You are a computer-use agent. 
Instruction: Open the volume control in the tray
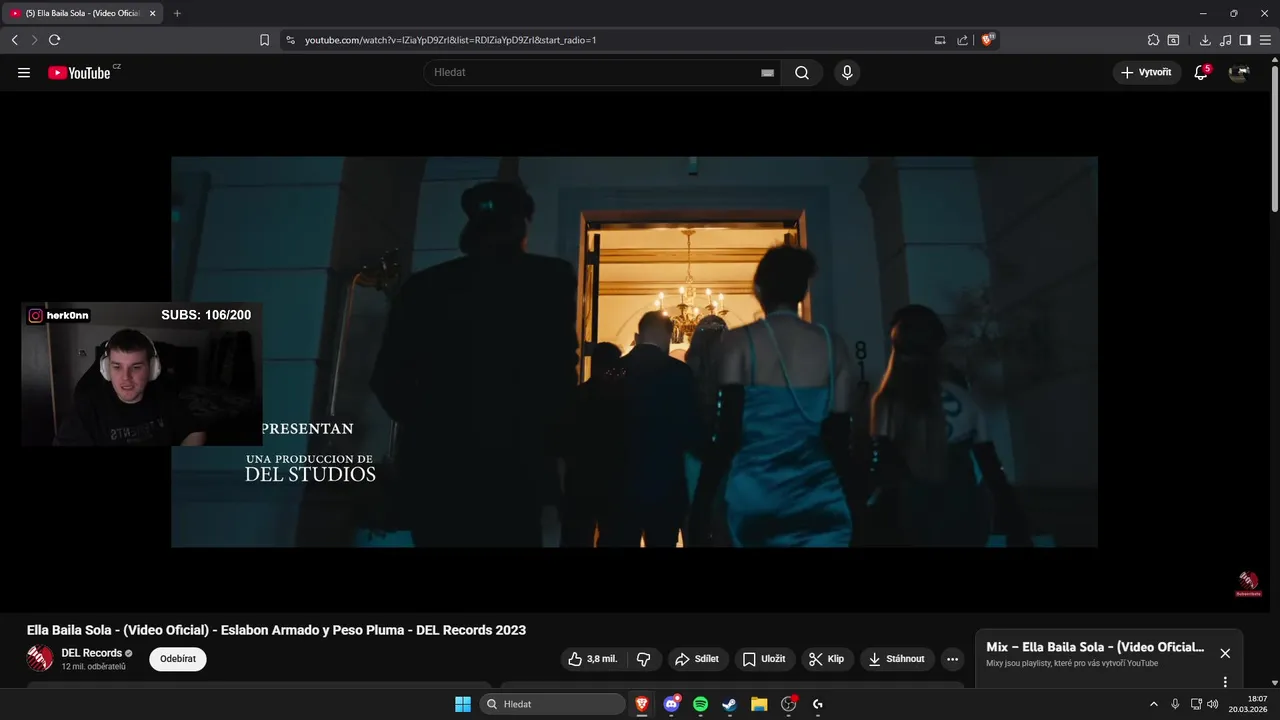(x=1212, y=704)
